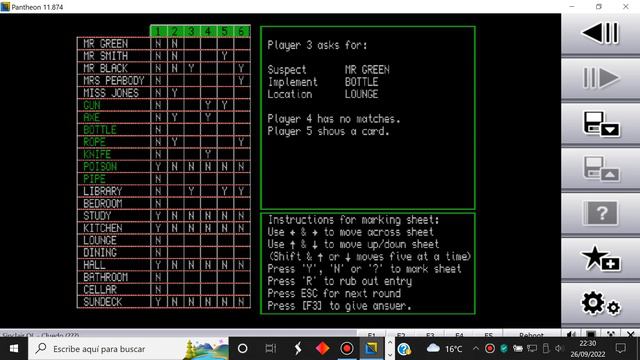
Task: Click the Pantheon emulator taskbar icon
Action: coord(371,349)
